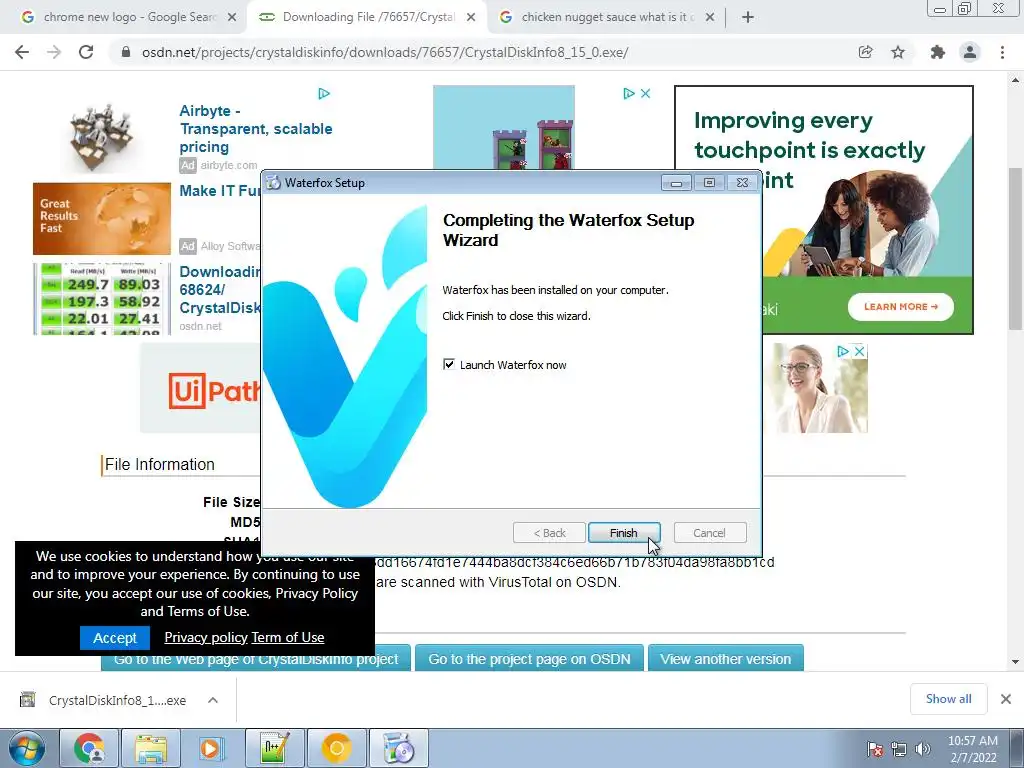This screenshot has height=768, width=1024.
Task: Click orange circle app taskbar icon
Action: point(336,748)
